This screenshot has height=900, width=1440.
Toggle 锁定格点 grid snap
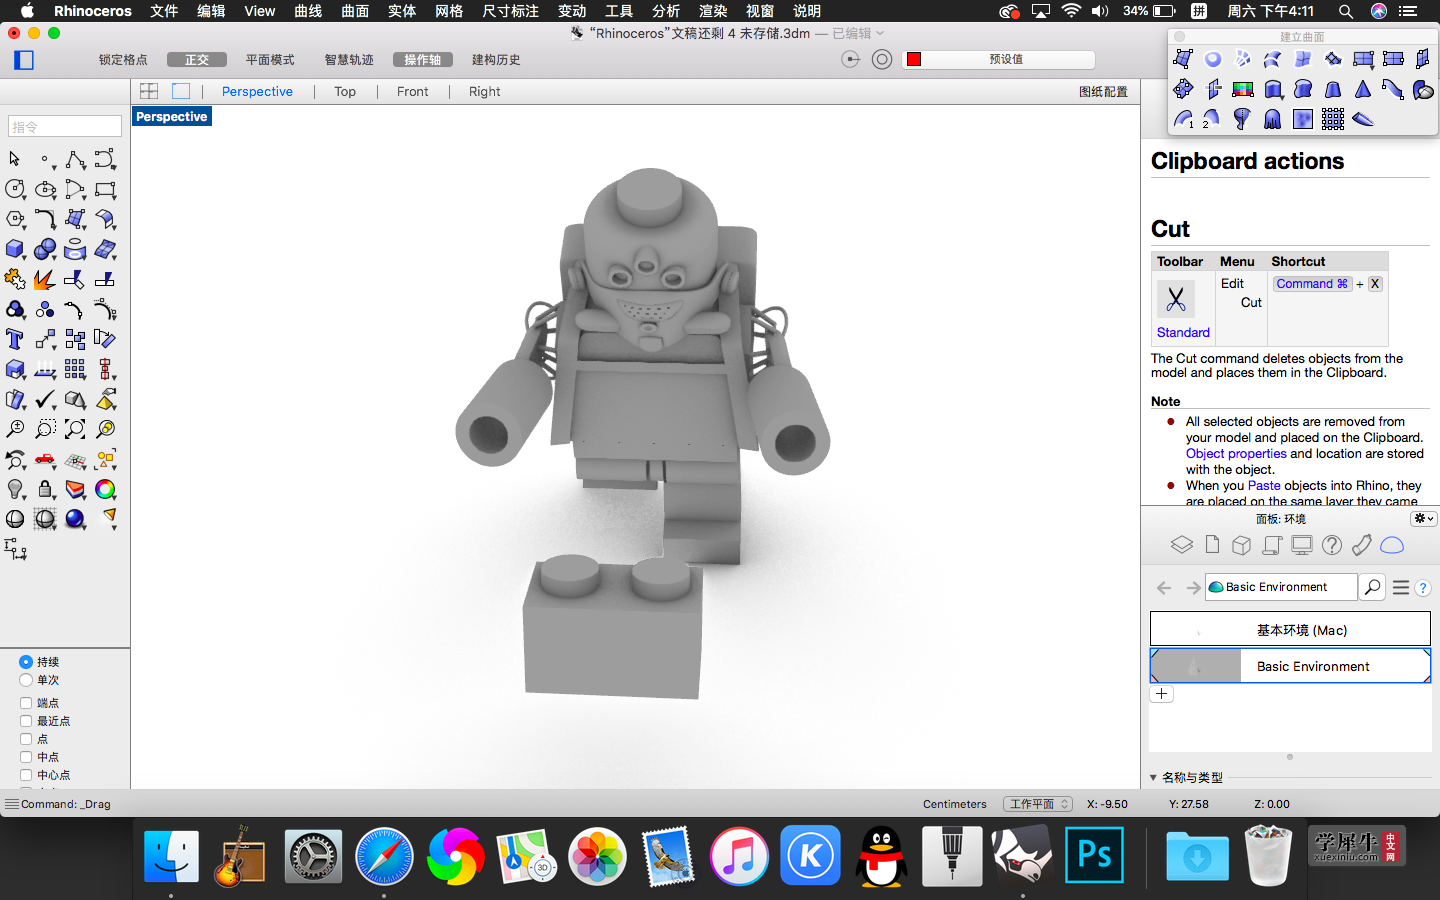click(123, 60)
